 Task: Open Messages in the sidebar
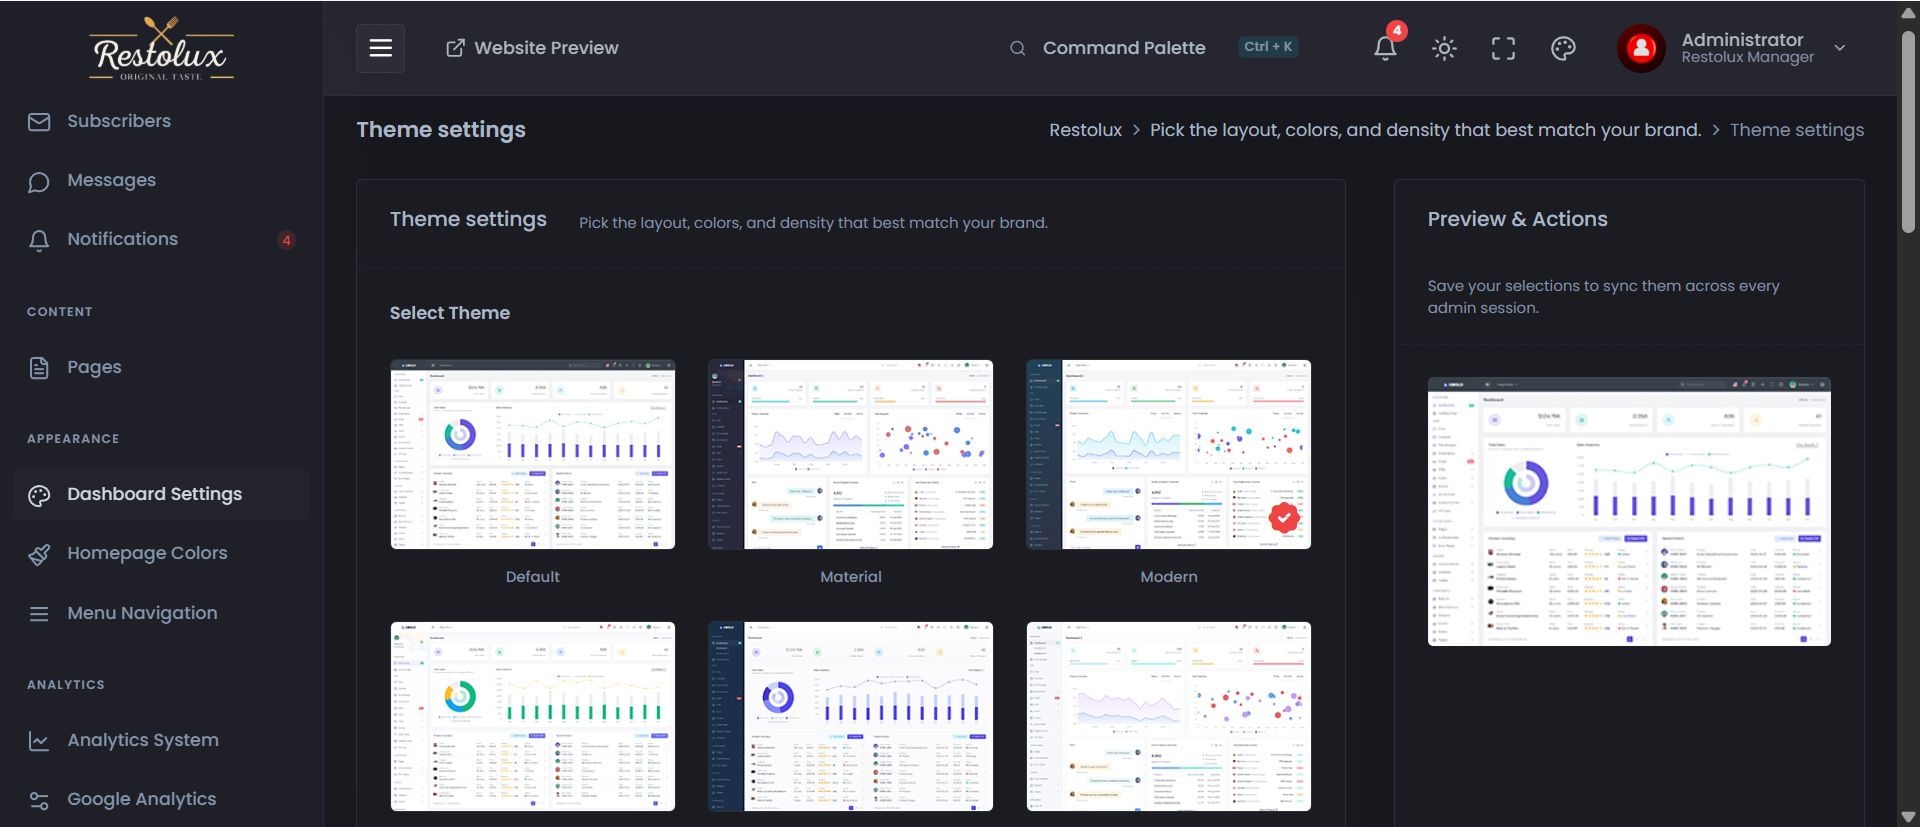click(x=111, y=180)
